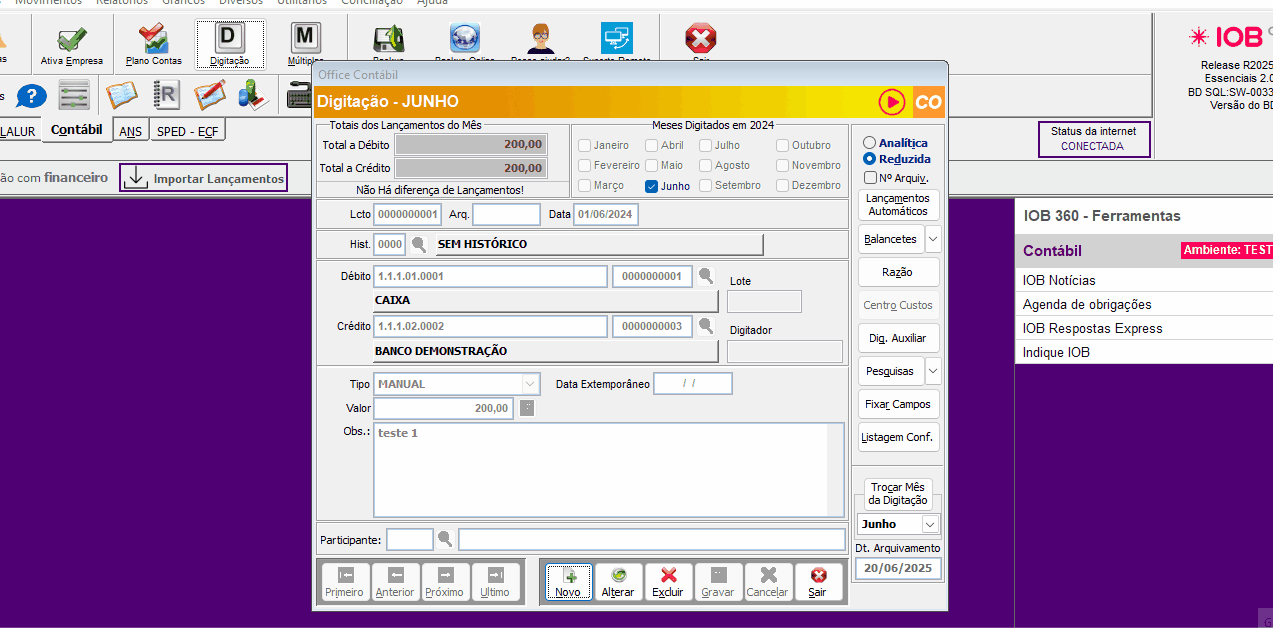This screenshot has height=628, width=1273.
Task: Select the Analítica radio option
Action: point(870,143)
